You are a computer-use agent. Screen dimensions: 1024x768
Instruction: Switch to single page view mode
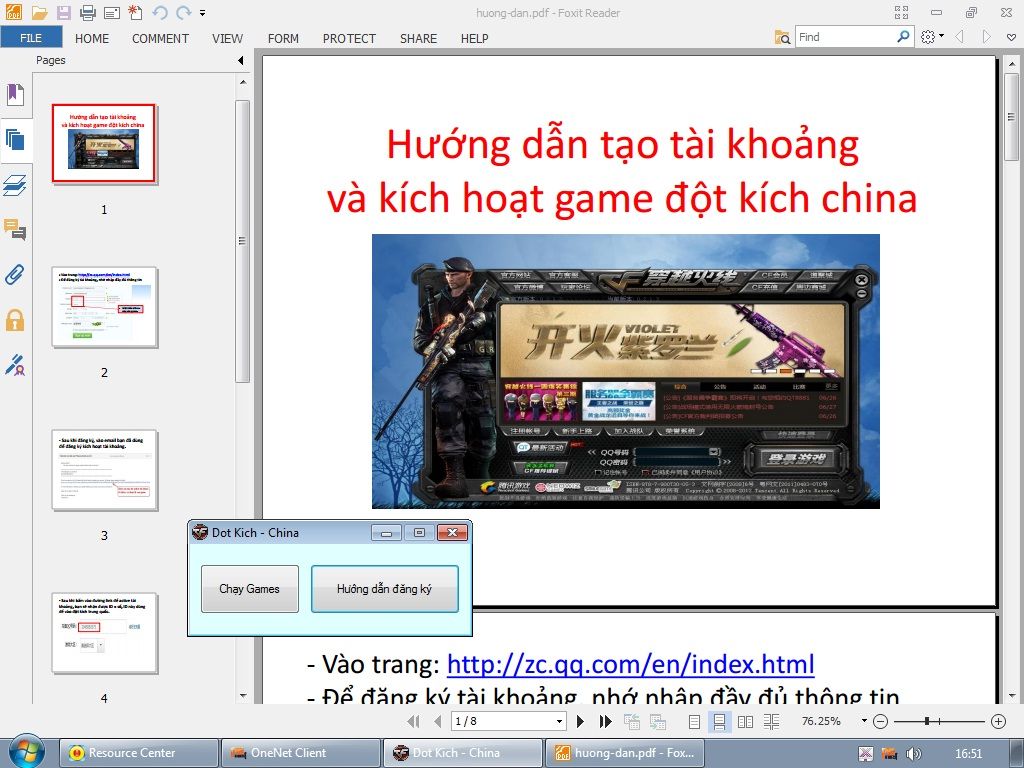pos(695,721)
